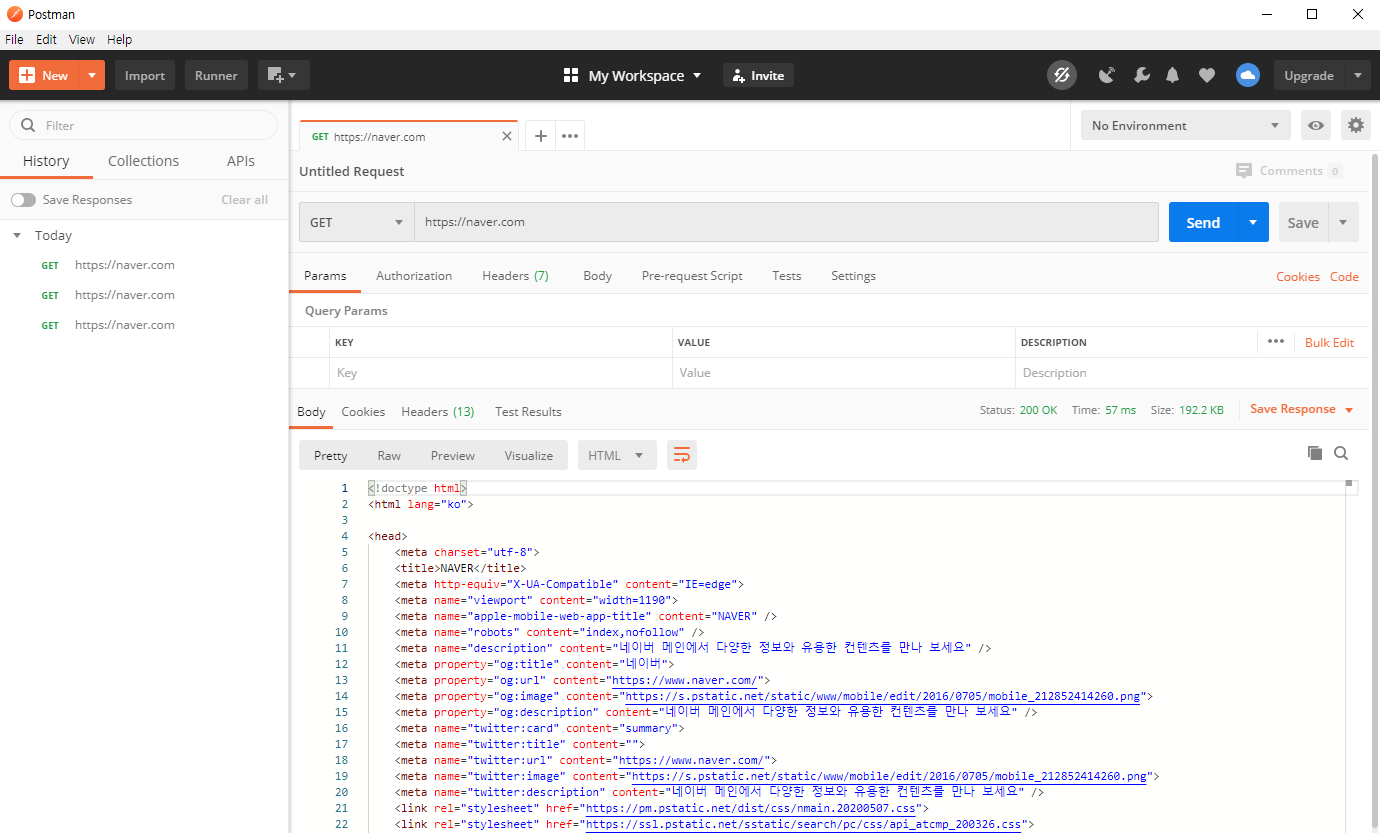Close the naver.com request tab
The image size is (1380, 833).
[x=507, y=136]
